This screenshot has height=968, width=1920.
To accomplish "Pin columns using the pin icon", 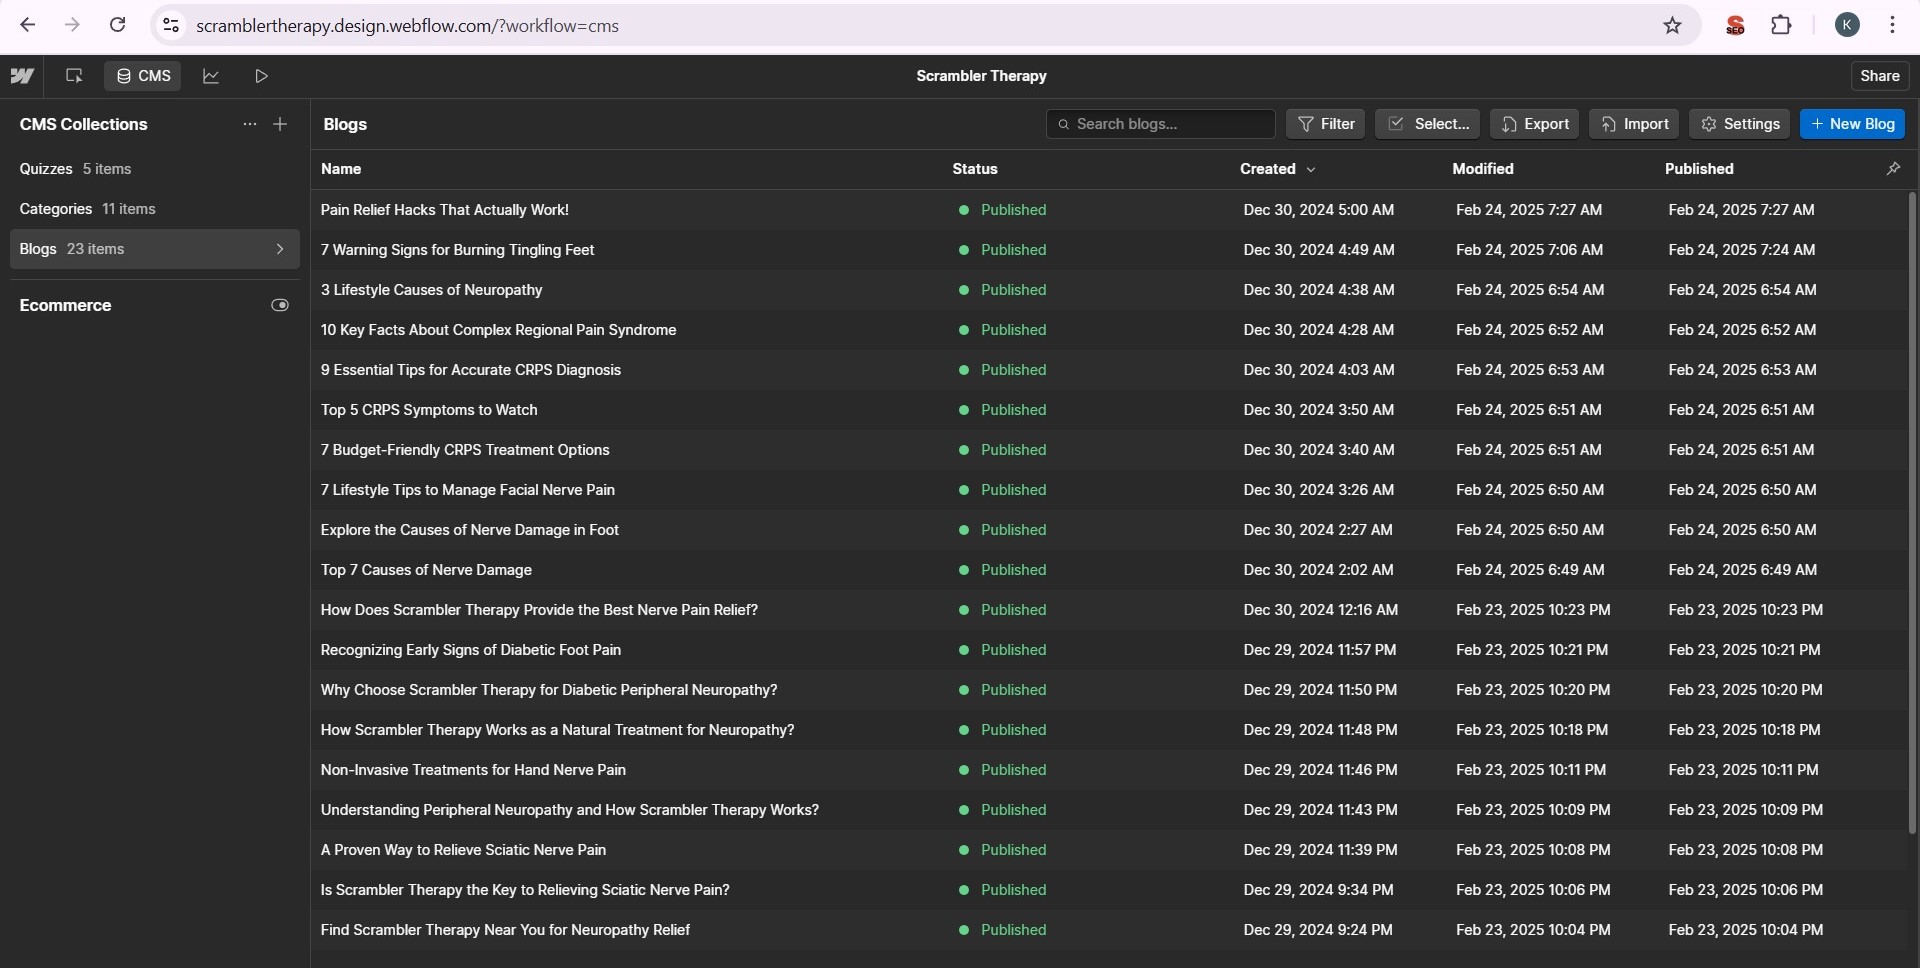I will [1893, 169].
